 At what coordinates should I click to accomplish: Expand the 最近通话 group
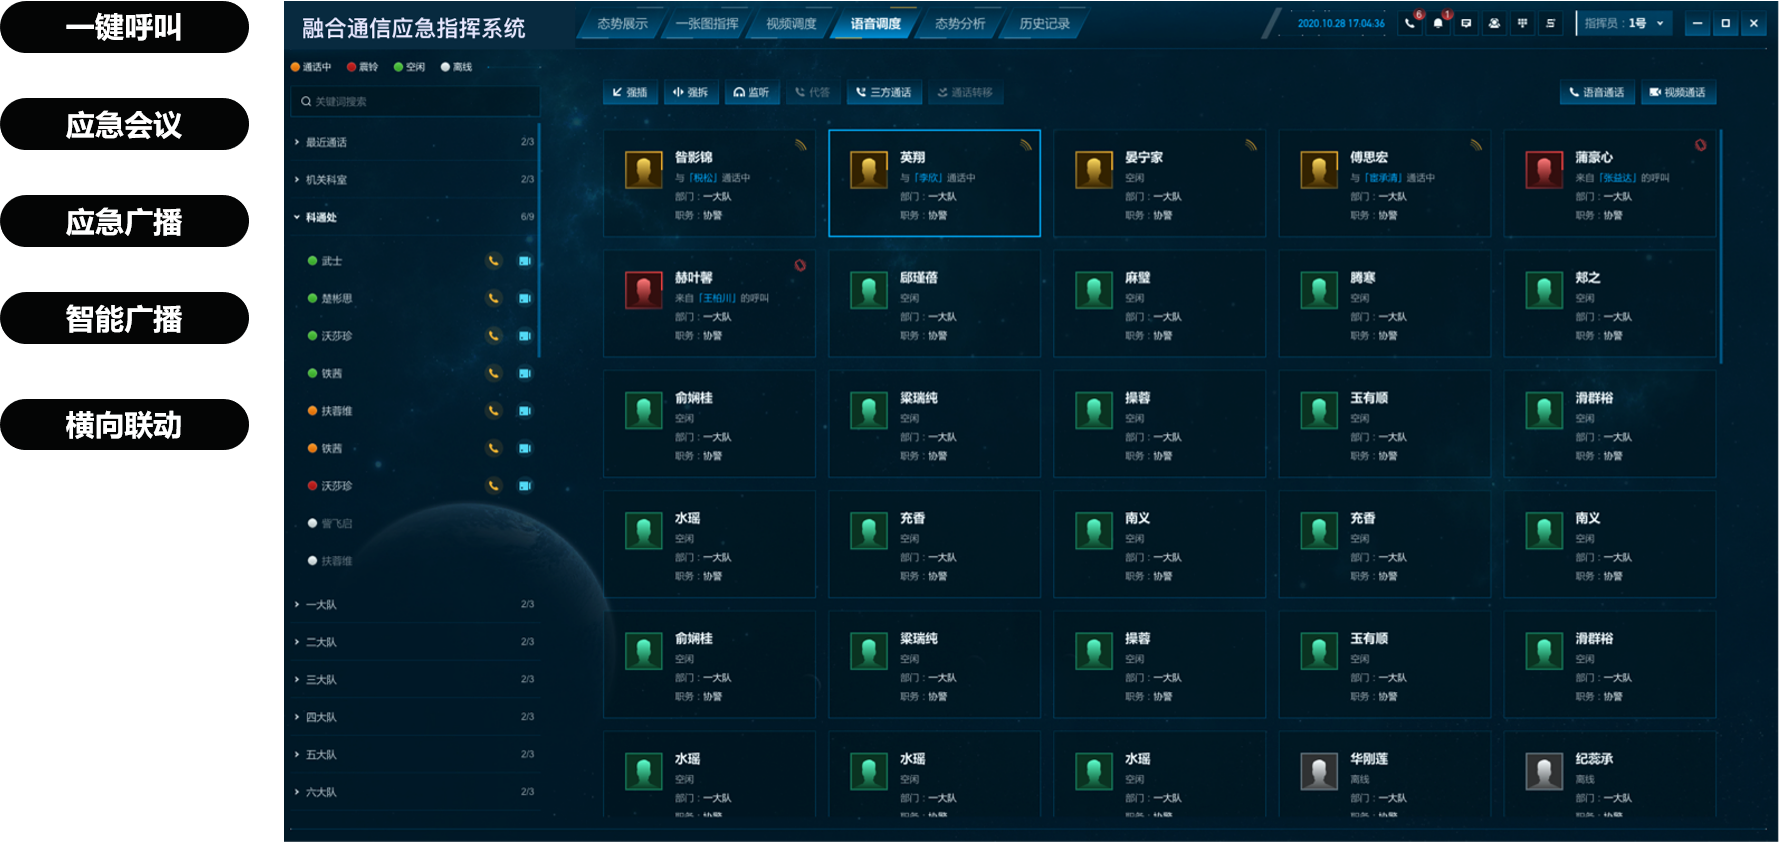pos(415,142)
